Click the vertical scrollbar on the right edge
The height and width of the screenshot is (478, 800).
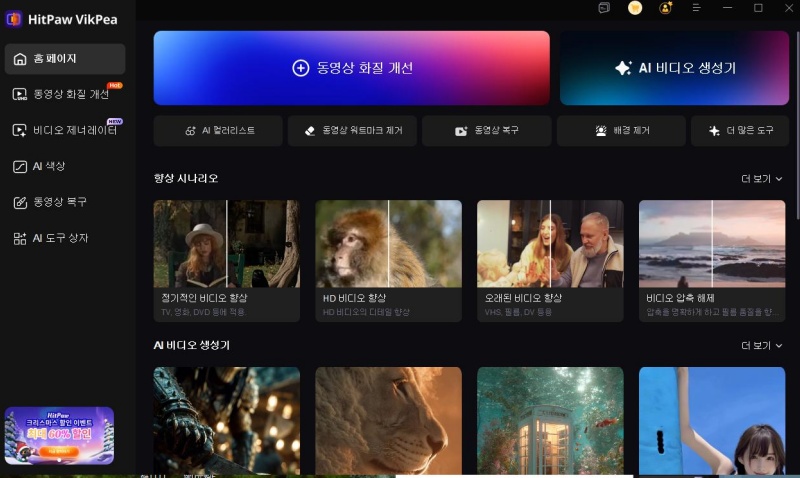(797, 120)
